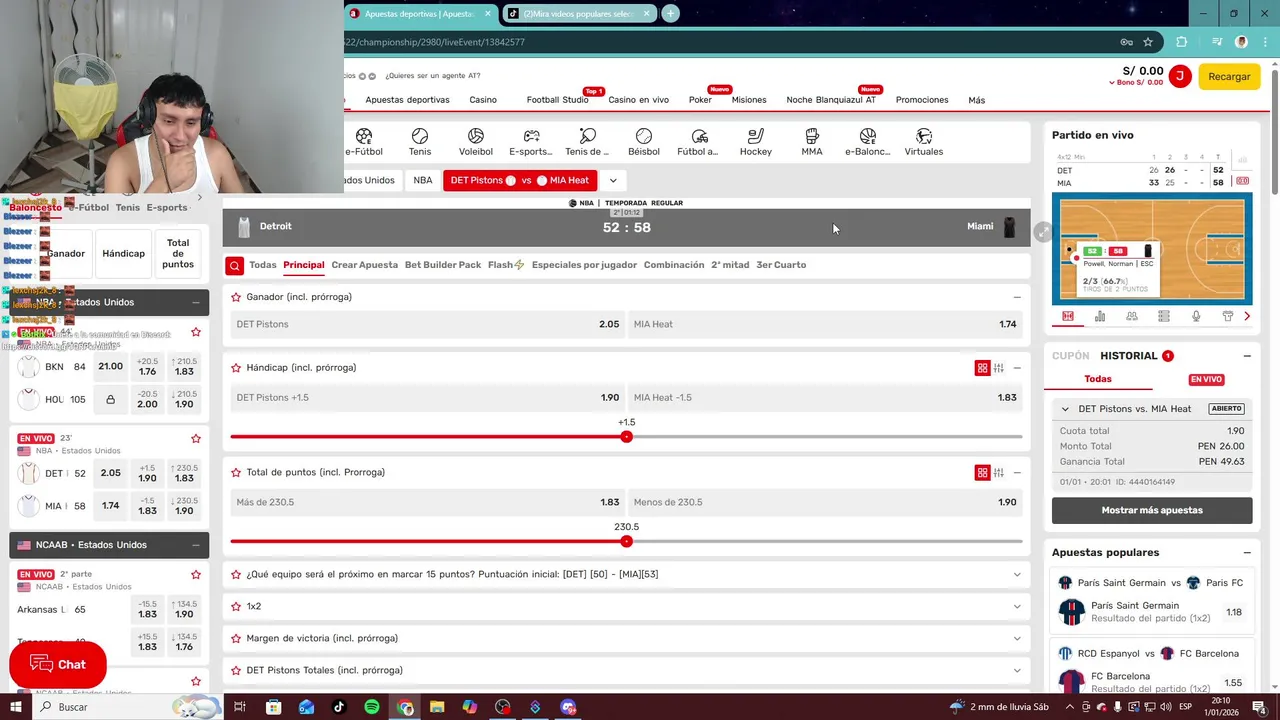Select París Saint Germain 1.18 popular bet
Viewport: 1280px width, 720px height.
pos(1151,612)
